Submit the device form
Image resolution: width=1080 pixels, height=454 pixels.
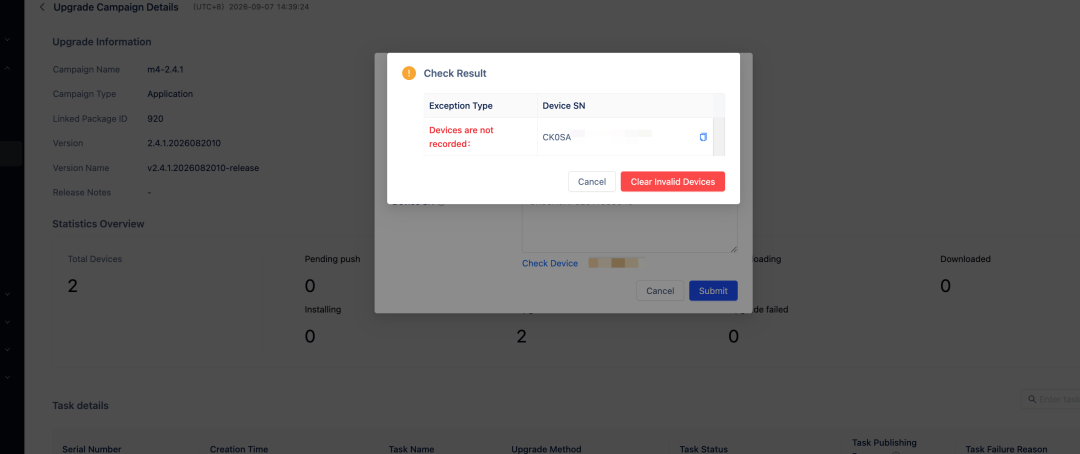[x=713, y=291]
